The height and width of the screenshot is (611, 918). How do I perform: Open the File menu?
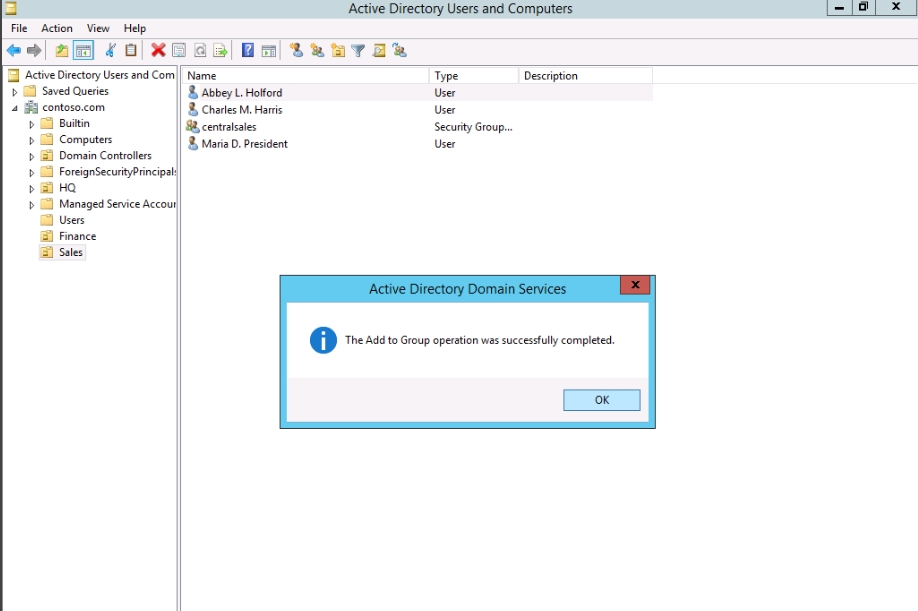(x=19, y=28)
